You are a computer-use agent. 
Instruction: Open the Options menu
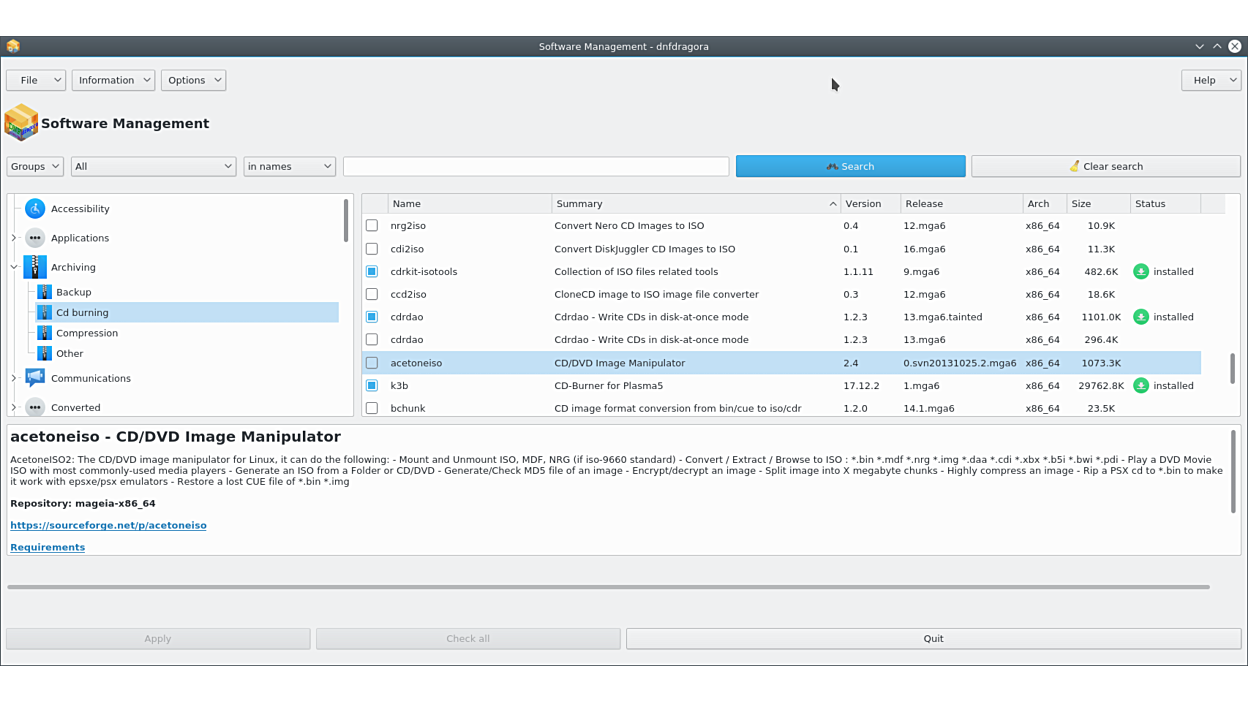193,80
